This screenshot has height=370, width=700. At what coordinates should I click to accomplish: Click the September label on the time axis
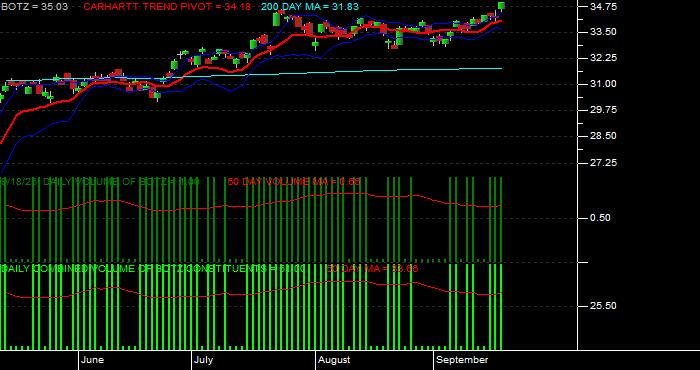click(x=462, y=360)
